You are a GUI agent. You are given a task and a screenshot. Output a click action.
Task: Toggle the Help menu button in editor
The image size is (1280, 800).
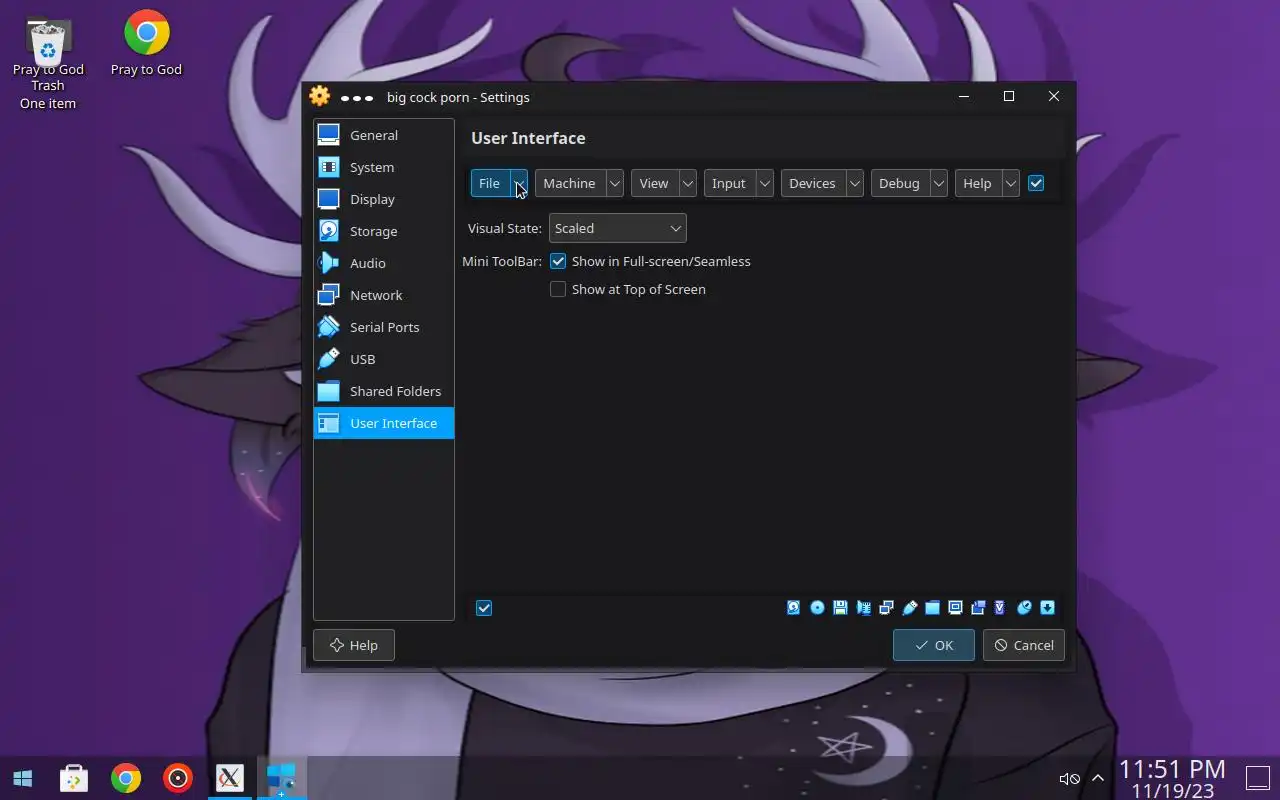click(x=977, y=183)
